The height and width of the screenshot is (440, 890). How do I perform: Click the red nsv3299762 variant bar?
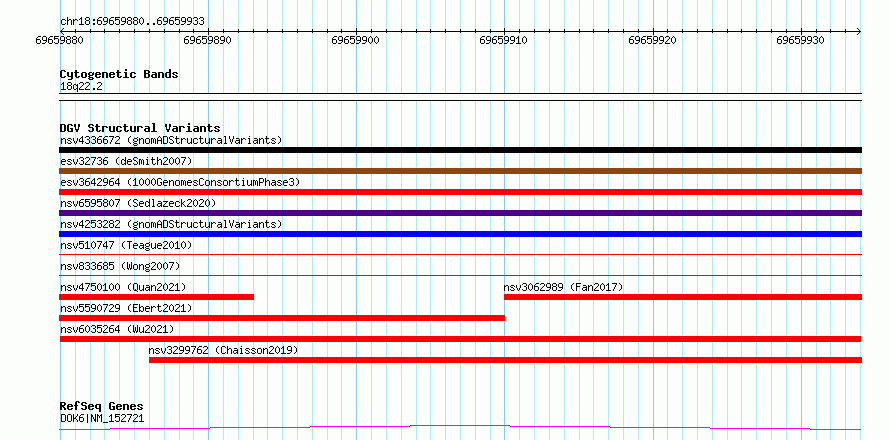(505, 360)
